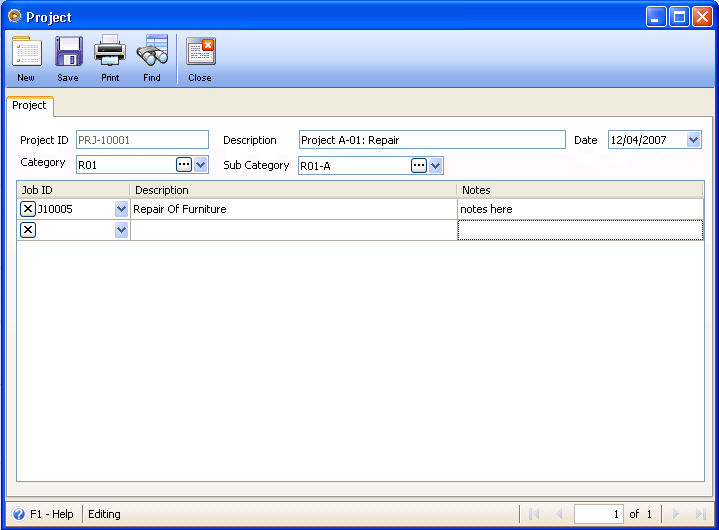Go to previous record arrow
Viewport: 719px width, 530px height.
pos(559,514)
